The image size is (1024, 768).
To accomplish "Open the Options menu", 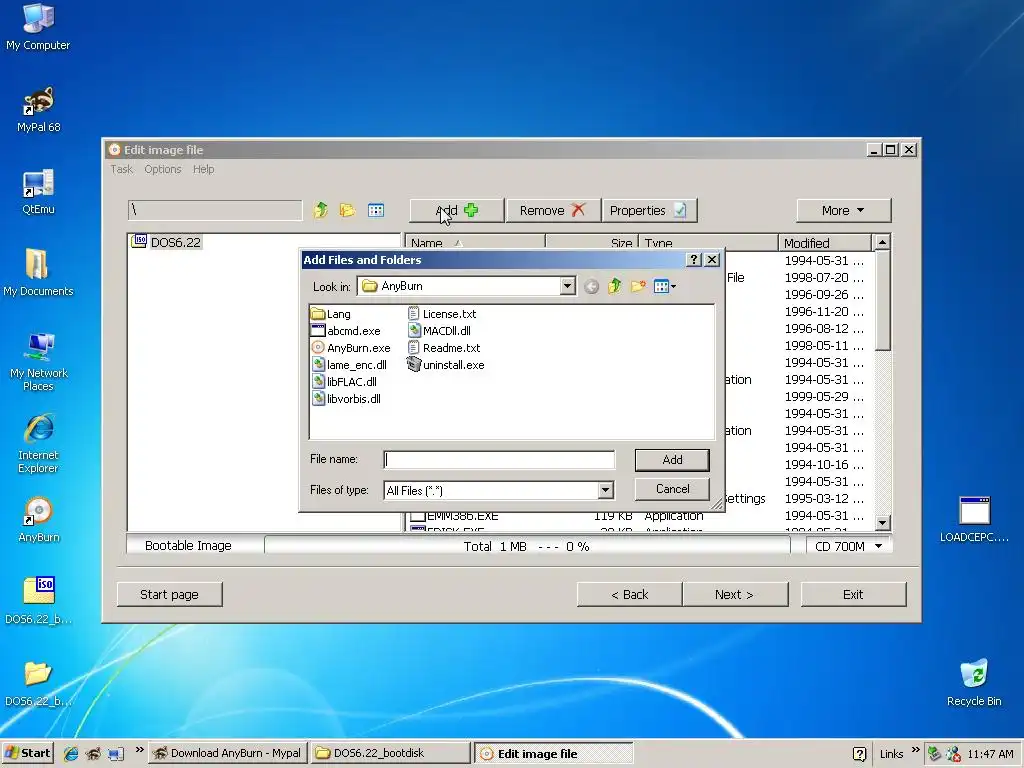I will pos(163,169).
